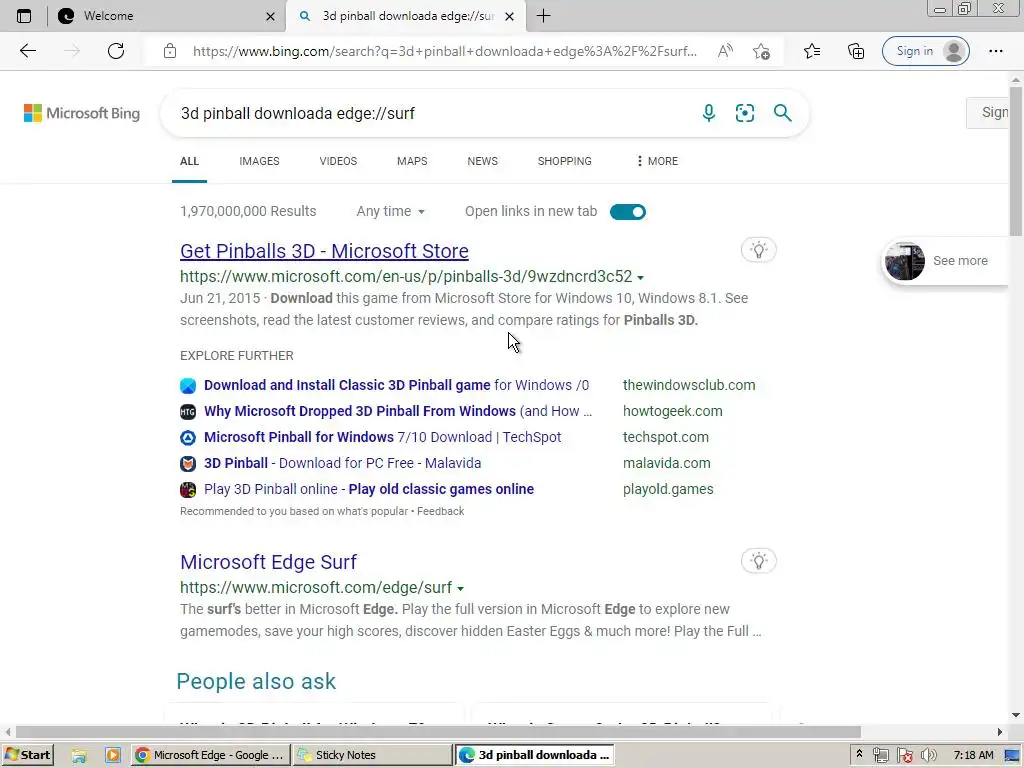Open Windows Explorer from taskbar
The image size is (1024, 768).
coord(79,755)
